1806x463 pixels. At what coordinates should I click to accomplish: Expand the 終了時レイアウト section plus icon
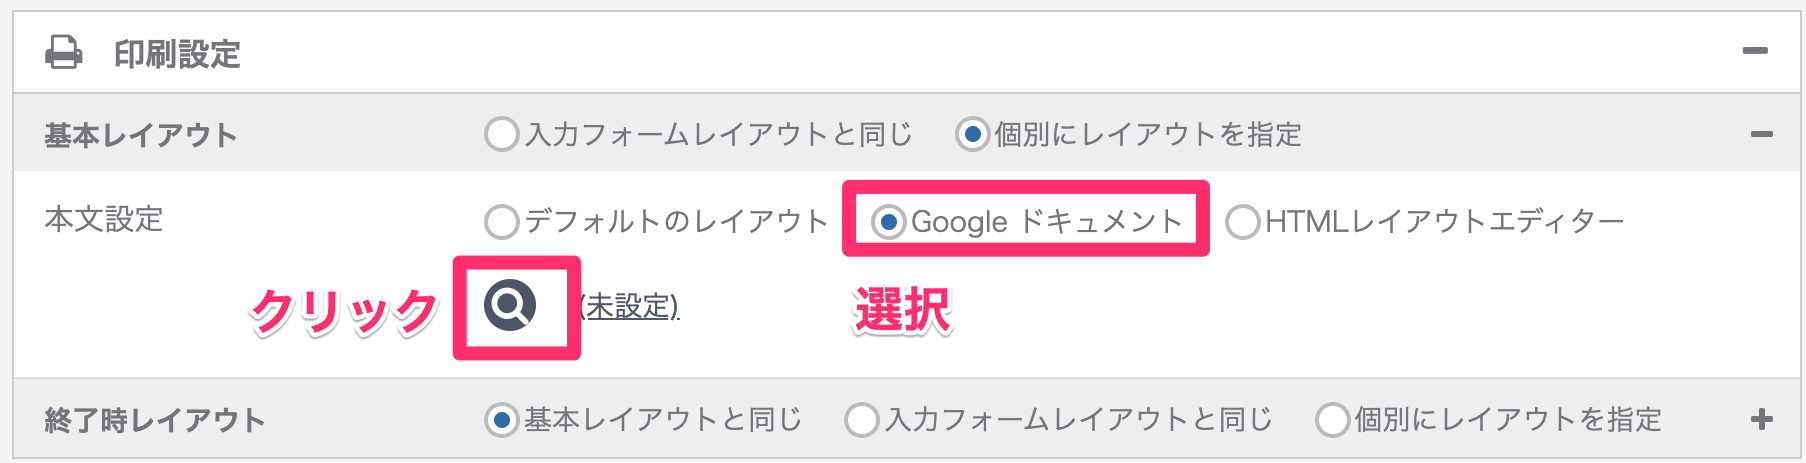pos(1762,419)
